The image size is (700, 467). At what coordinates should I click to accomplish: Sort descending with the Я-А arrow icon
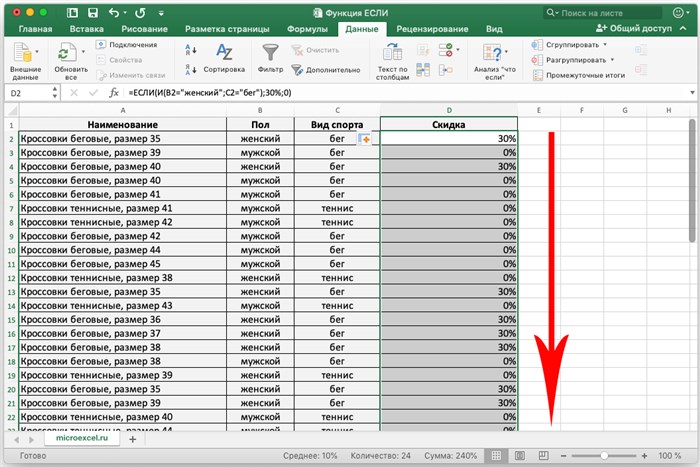coord(191,69)
